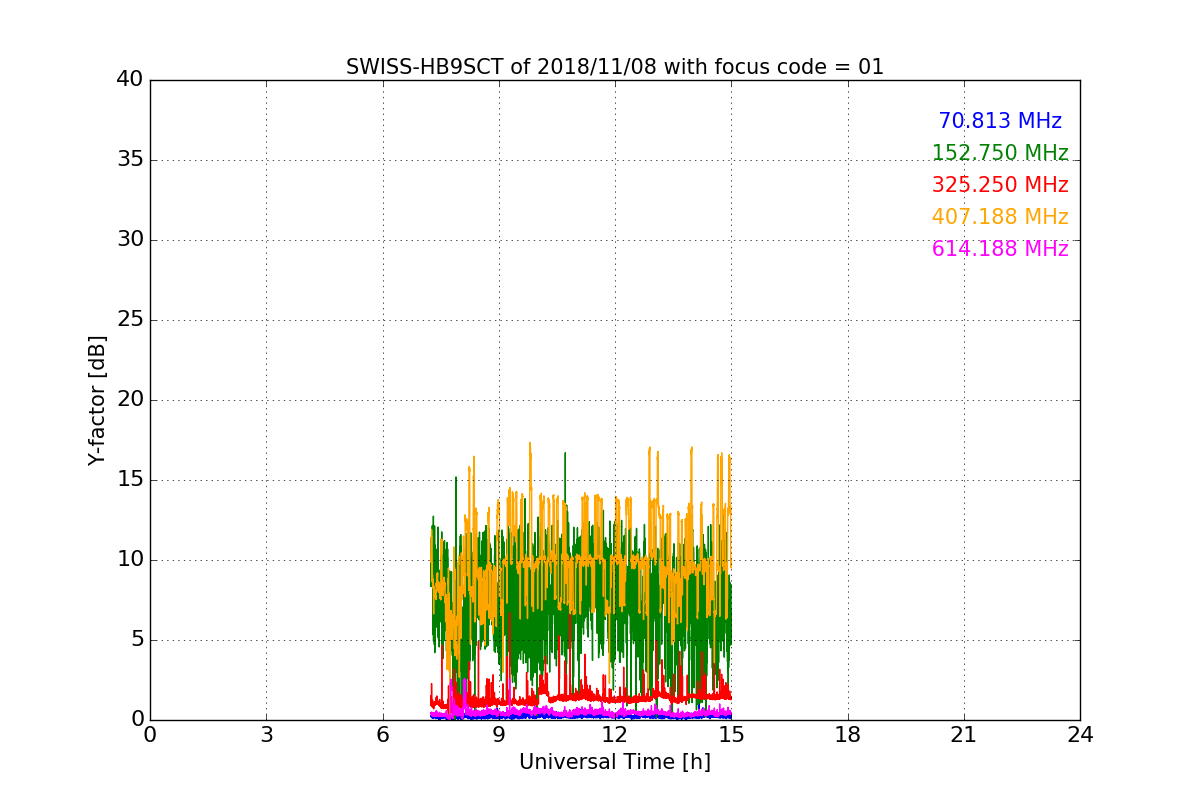The height and width of the screenshot is (800, 1200).
Task: Click the chart title SWISS-HB9SCT of 2018/11/08
Action: coord(615,67)
